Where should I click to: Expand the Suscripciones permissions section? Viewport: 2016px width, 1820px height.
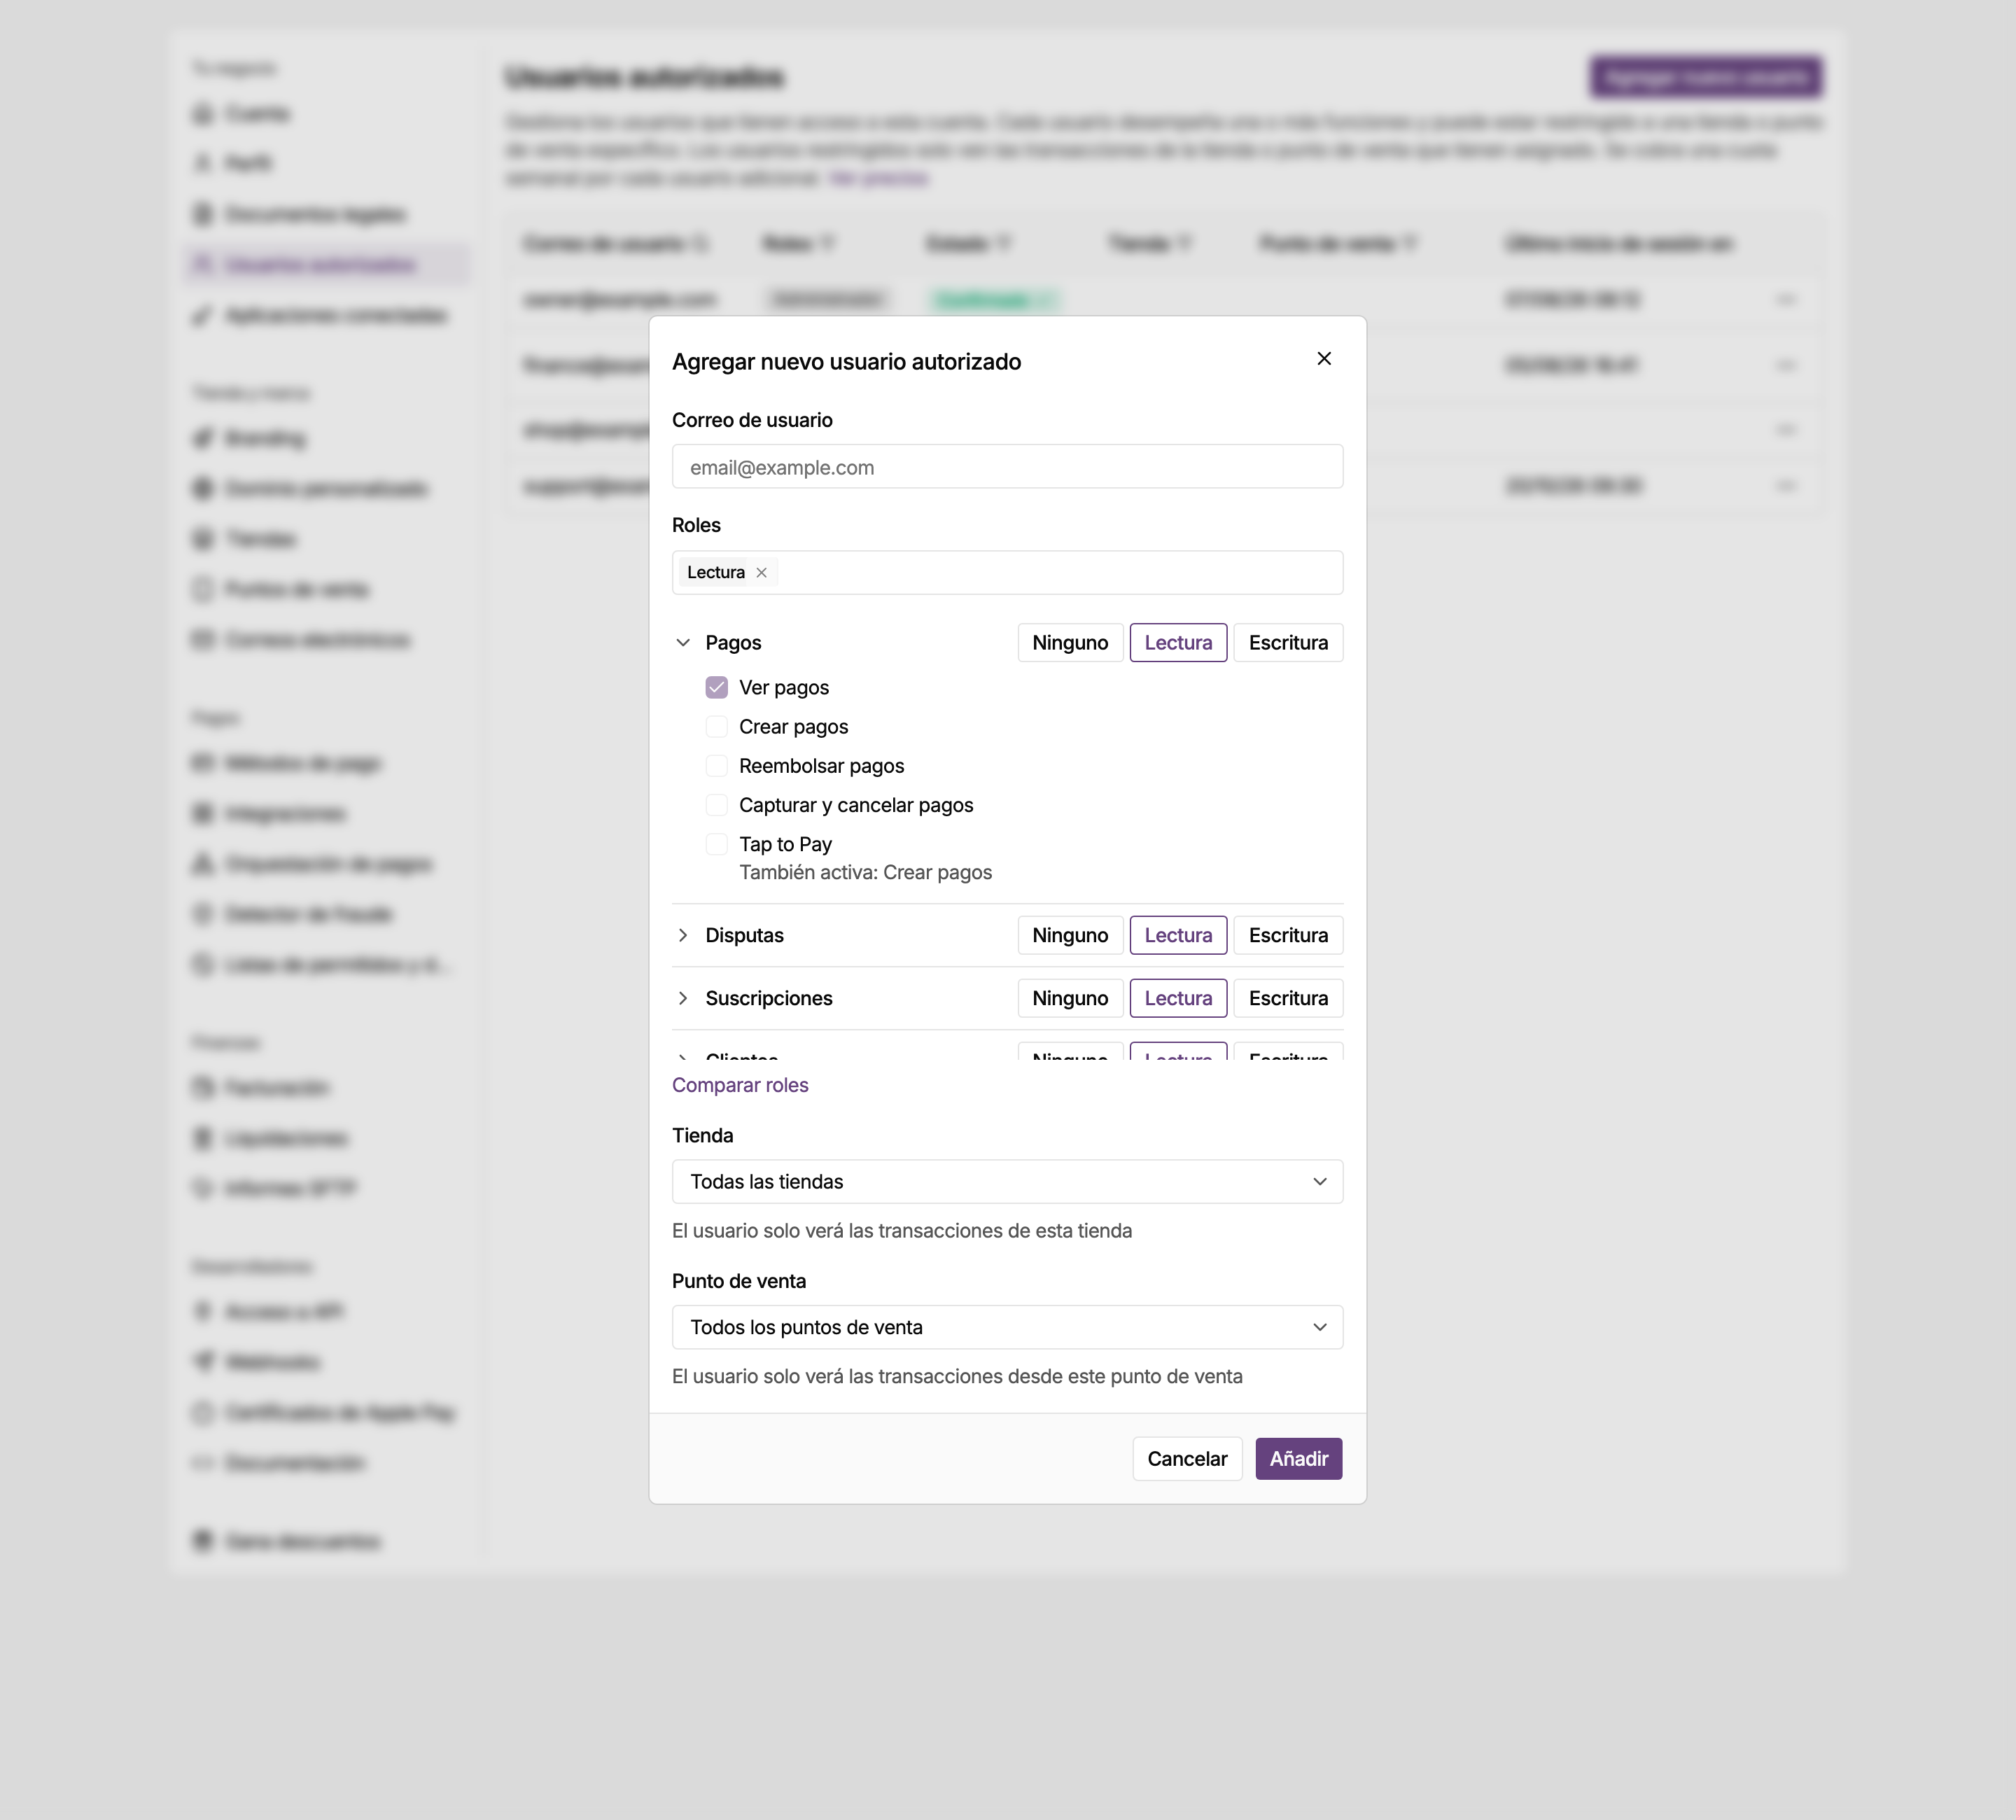[x=683, y=999]
